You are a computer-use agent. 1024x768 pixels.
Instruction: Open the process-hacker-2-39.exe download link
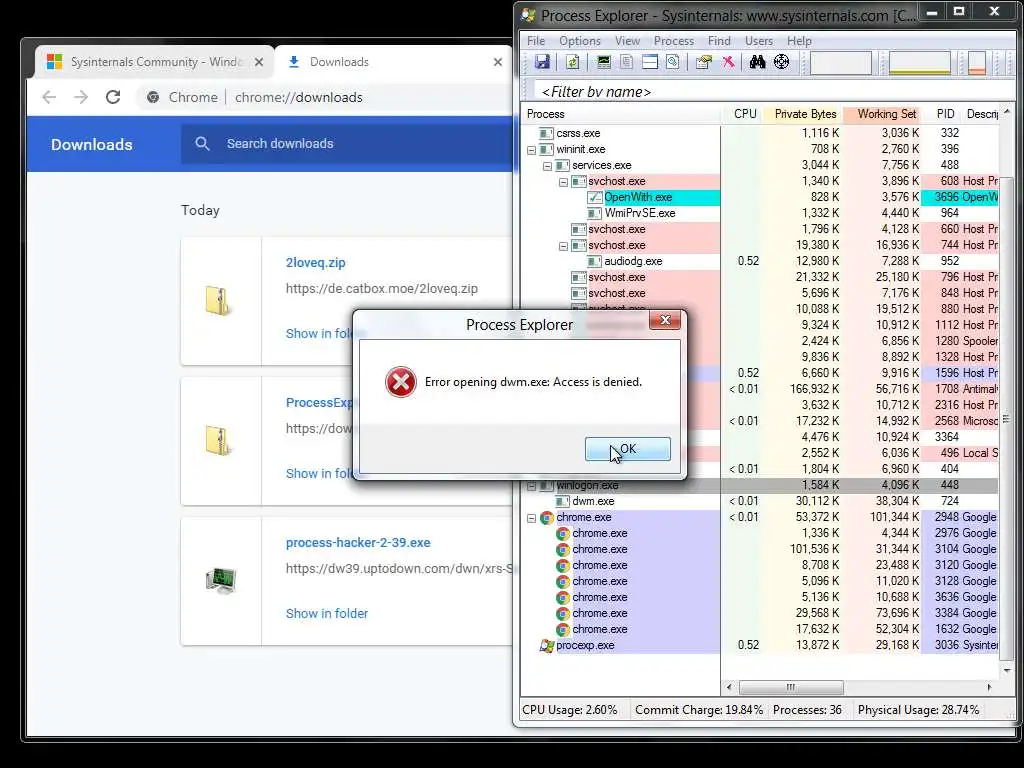[358, 543]
